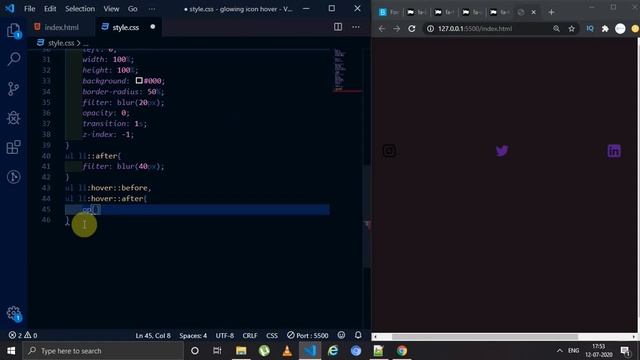Open the Search view in VS Code
This screenshot has width=640, height=360.
coord(13,59)
